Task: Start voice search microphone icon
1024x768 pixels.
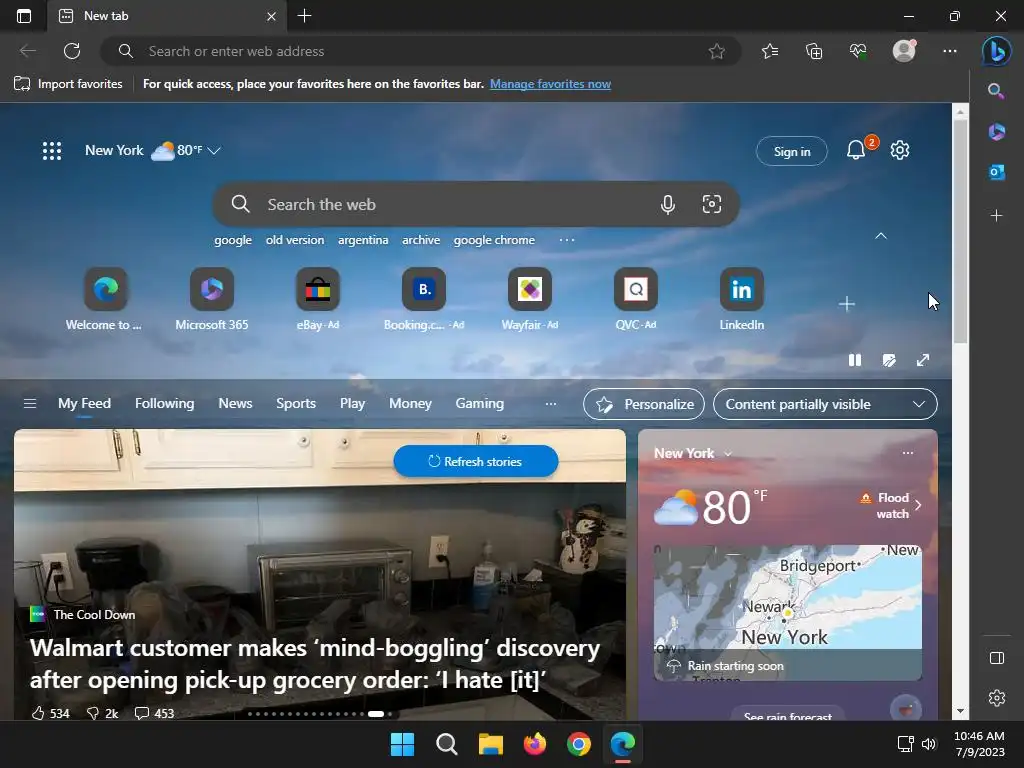Action: click(667, 204)
